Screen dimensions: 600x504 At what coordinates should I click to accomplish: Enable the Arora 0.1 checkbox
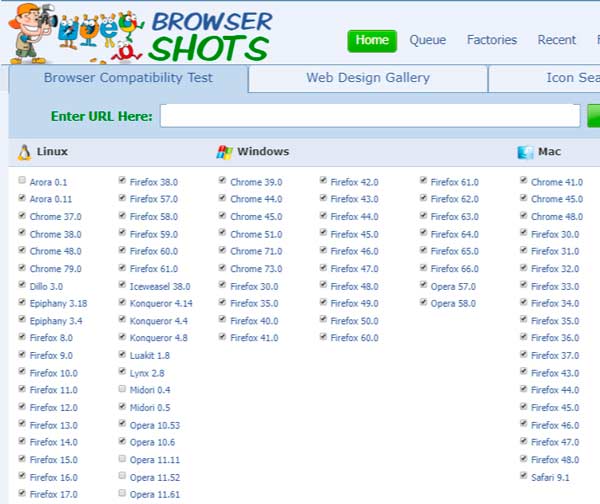[x=22, y=180]
